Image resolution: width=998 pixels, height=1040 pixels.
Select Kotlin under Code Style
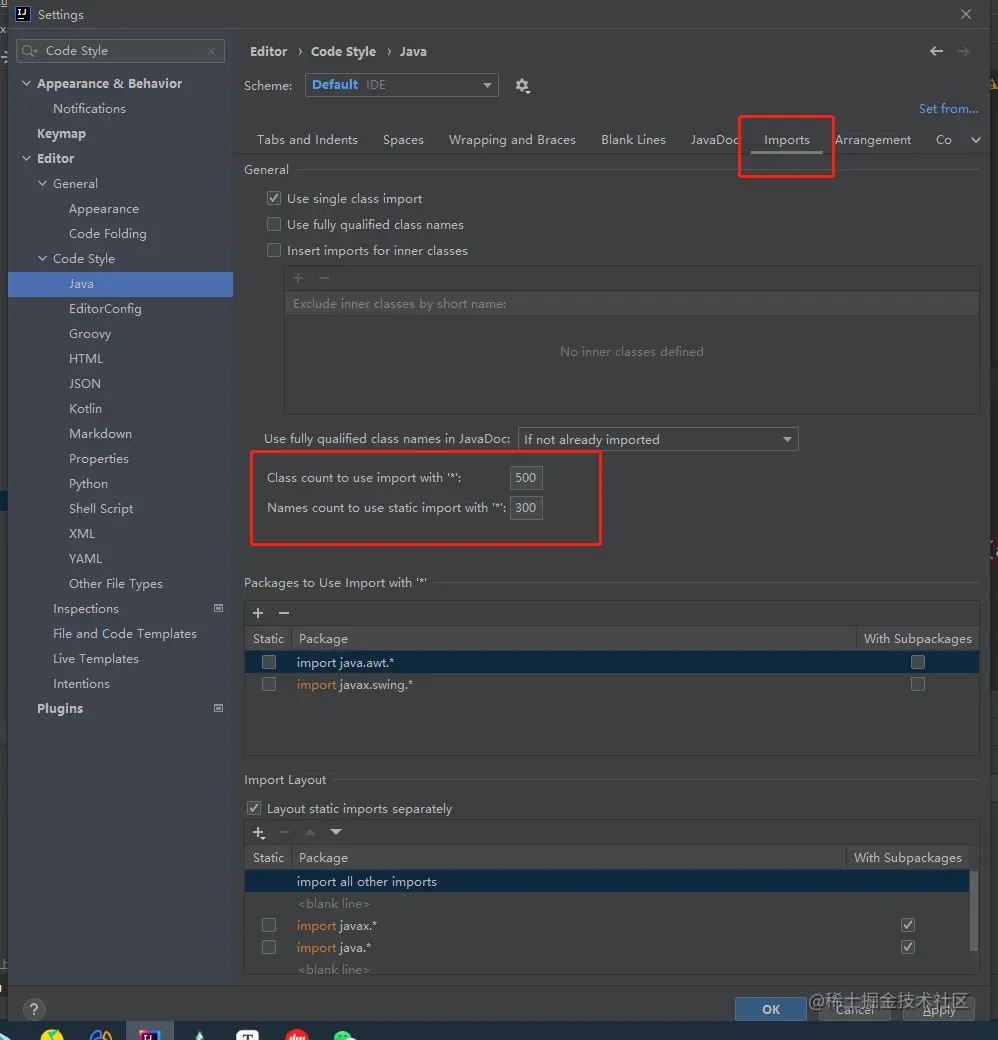86,409
